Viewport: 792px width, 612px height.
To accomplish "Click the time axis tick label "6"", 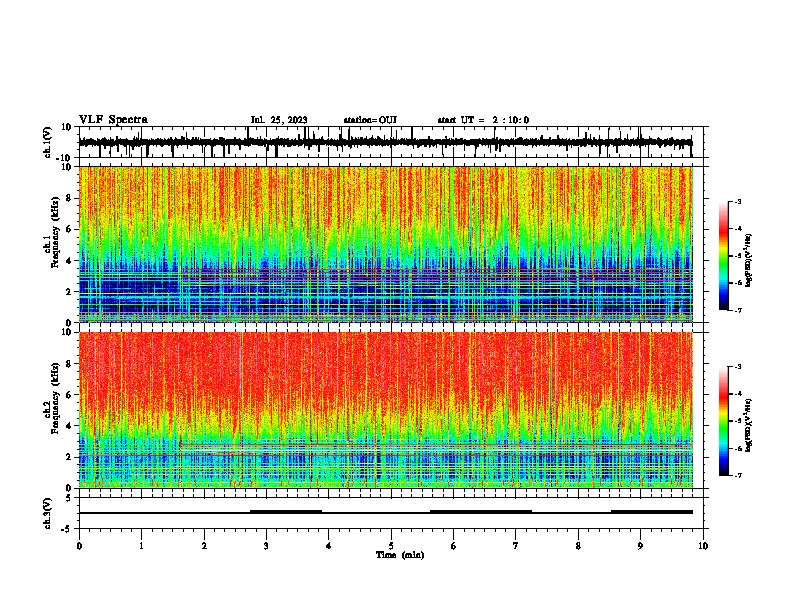I will pos(454,546).
